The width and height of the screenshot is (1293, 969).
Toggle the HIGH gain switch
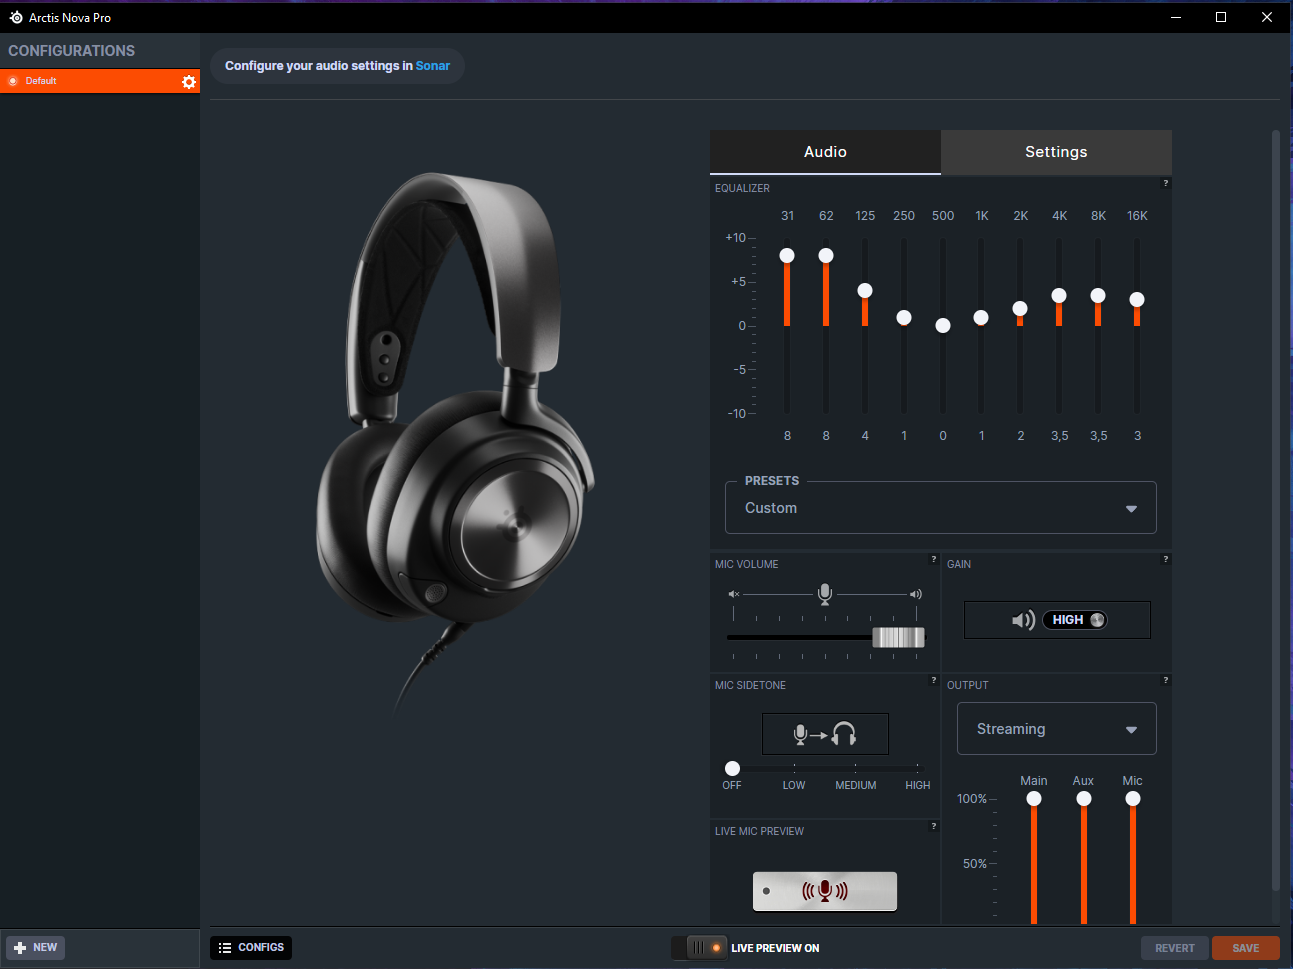click(x=1075, y=620)
